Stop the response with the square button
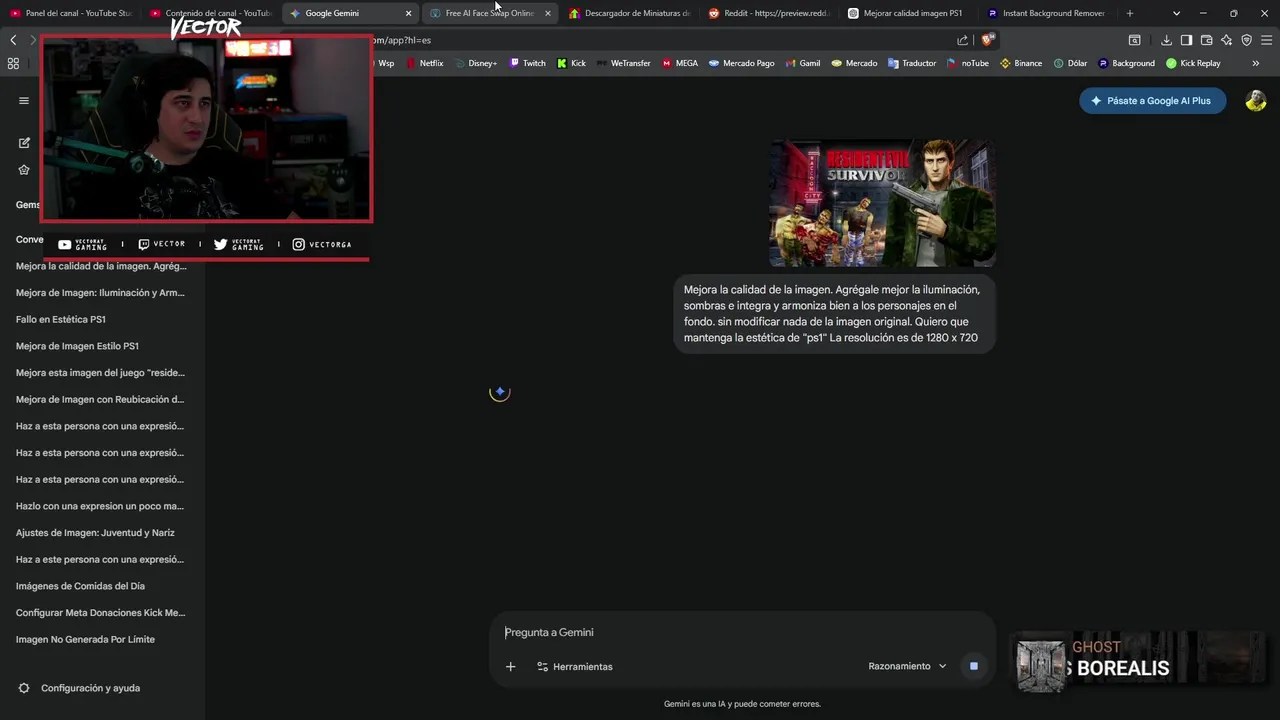 click(973, 666)
